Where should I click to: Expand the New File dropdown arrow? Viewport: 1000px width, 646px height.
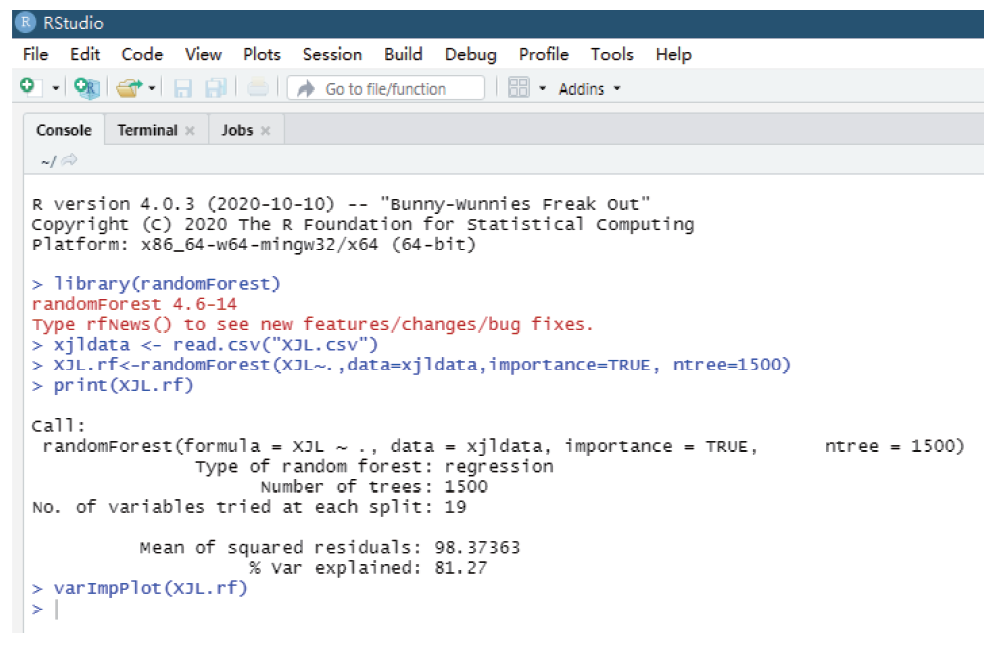55,88
